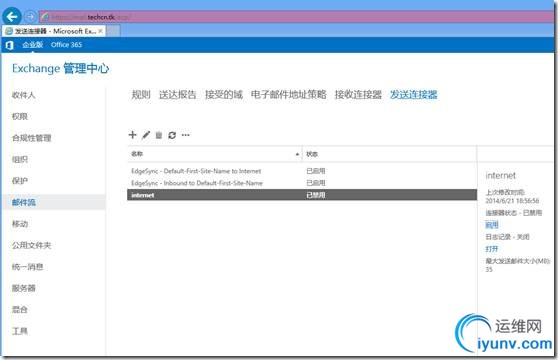Click 启用 link in details pane
The height and width of the screenshot is (360, 558).
492,225
